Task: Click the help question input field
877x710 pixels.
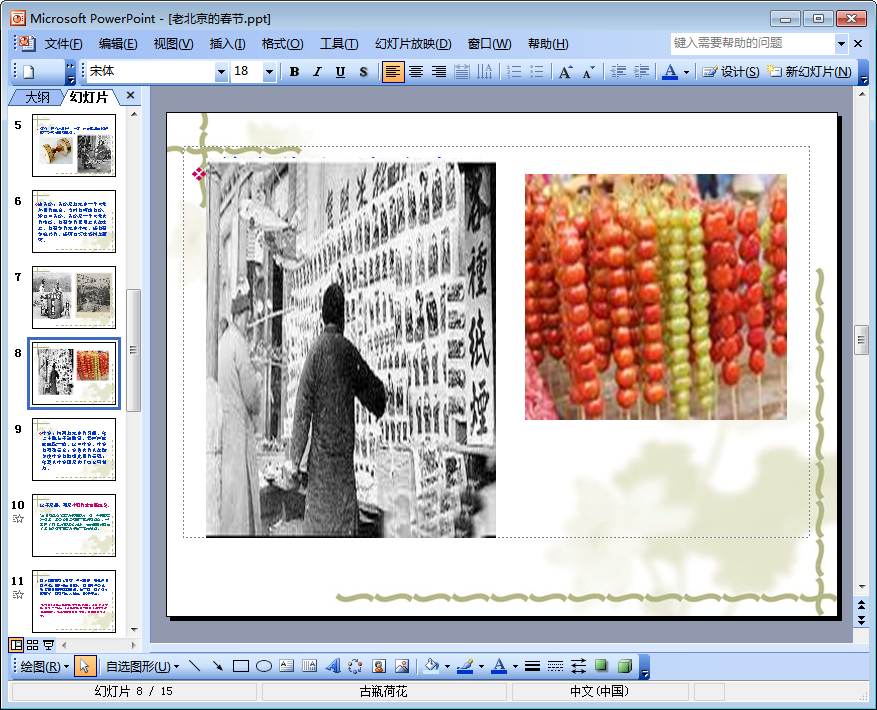Action: pos(753,43)
